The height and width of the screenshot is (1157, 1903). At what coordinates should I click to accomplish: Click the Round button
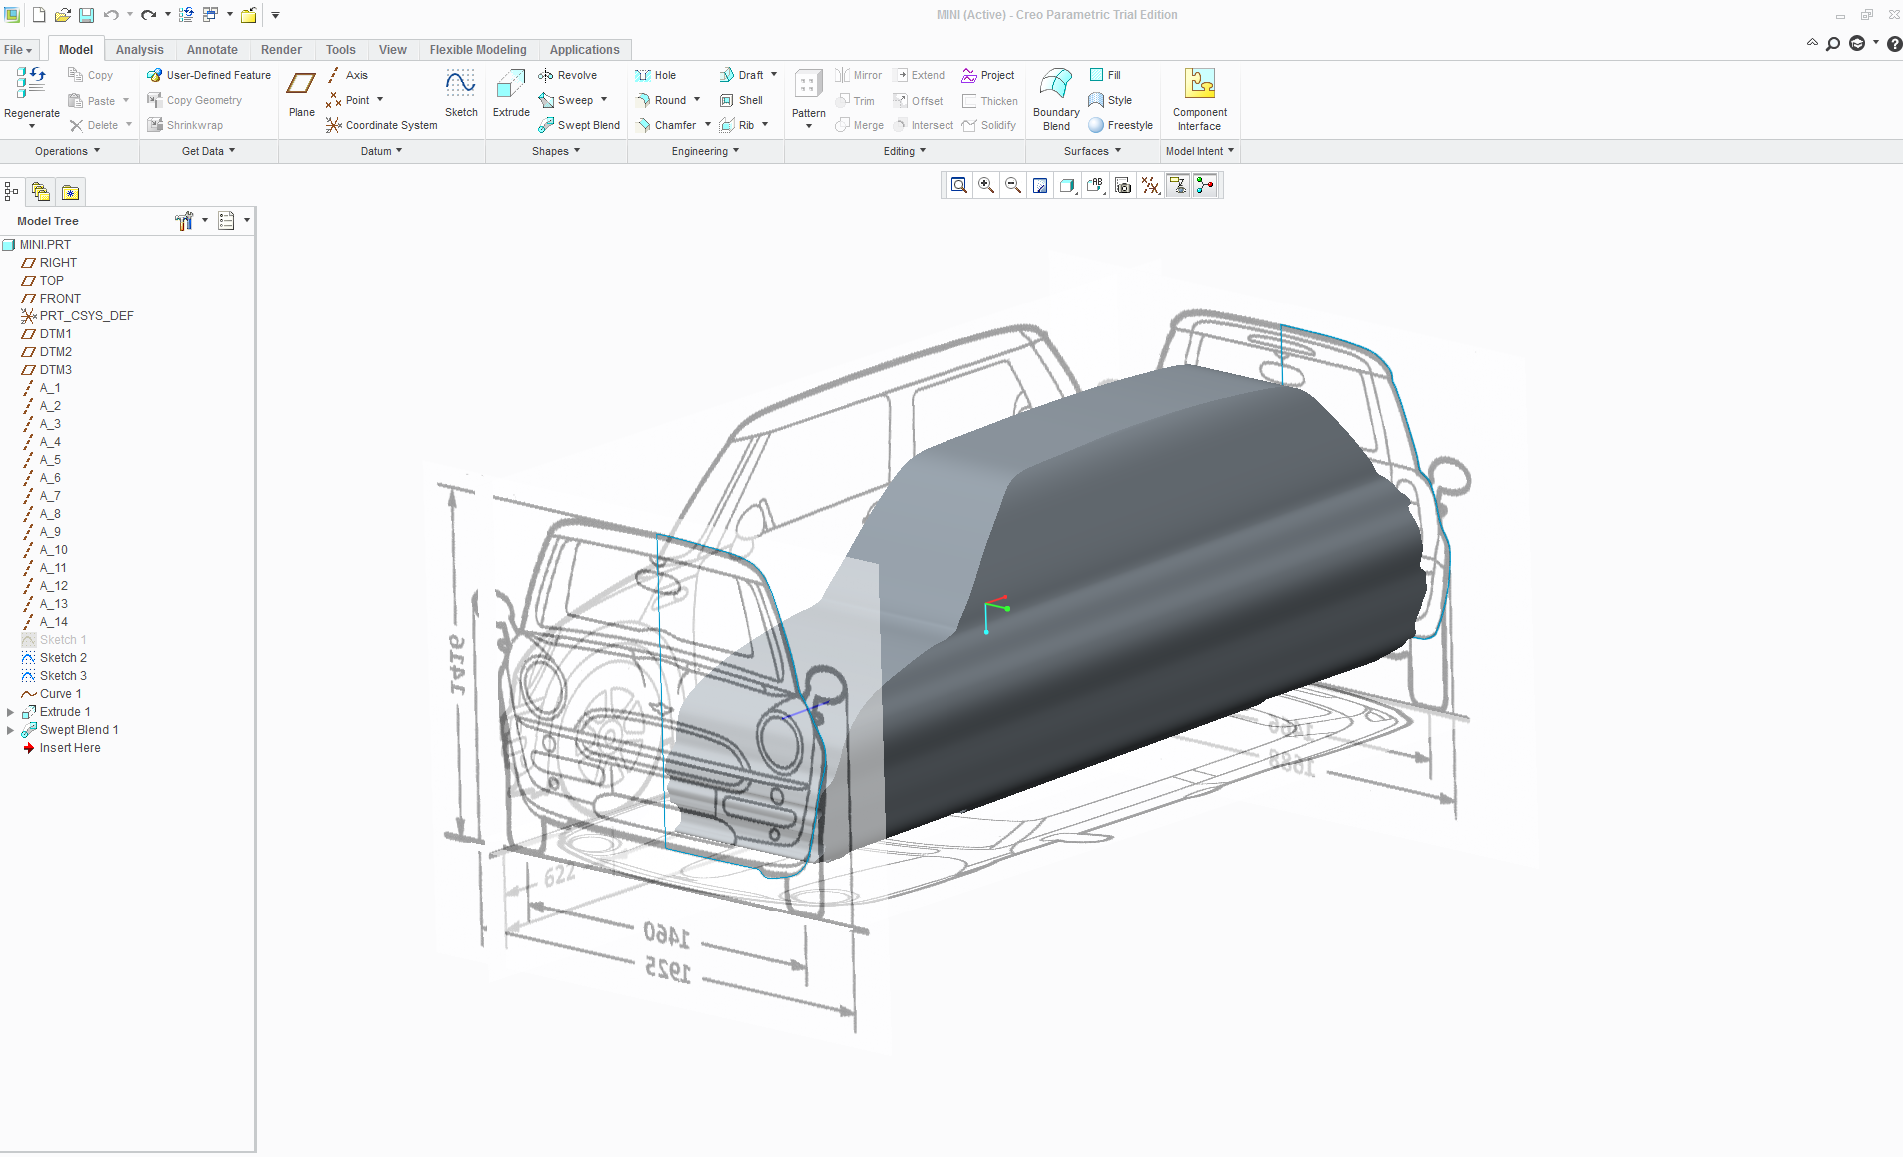(x=661, y=100)
